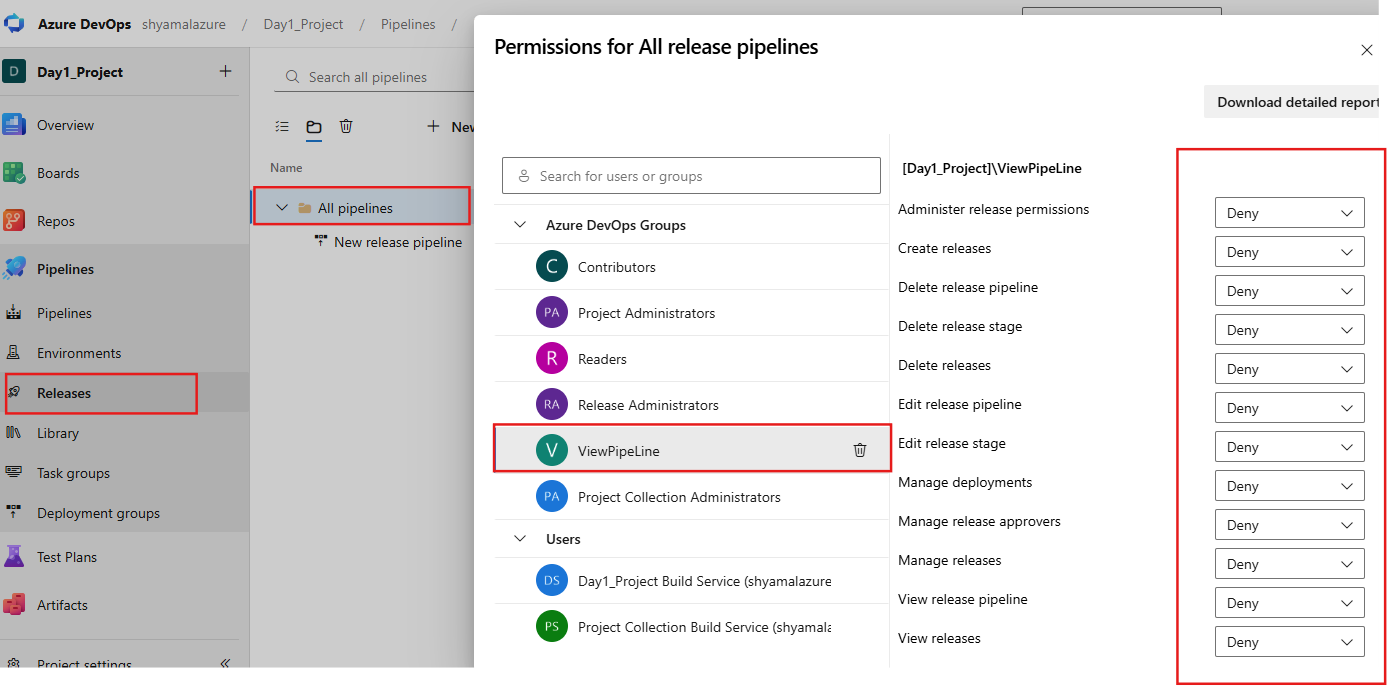This screenshot has height=686, width=1387.
Task: Click the Readers group avatar
Action: [x=552, y=359]
